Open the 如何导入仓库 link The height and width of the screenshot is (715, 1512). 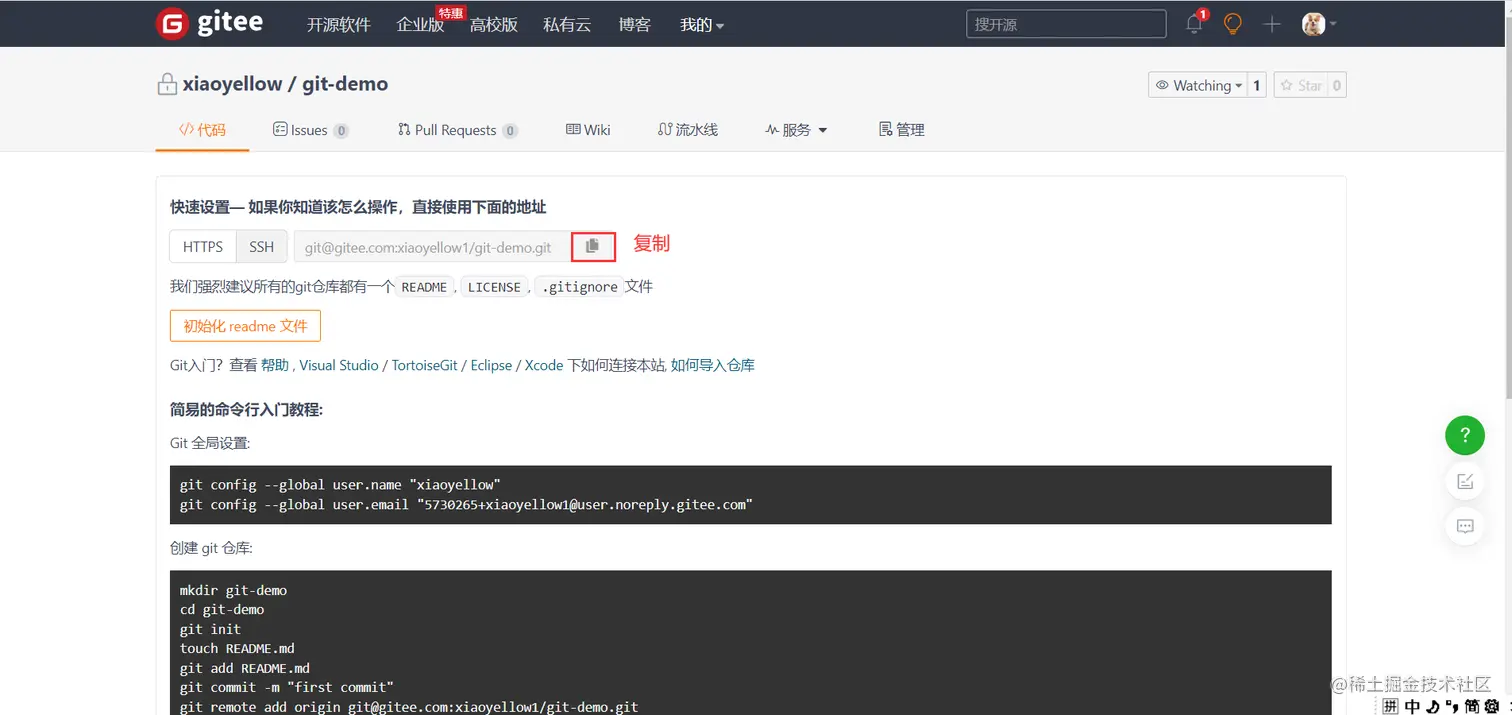point(713,365)
